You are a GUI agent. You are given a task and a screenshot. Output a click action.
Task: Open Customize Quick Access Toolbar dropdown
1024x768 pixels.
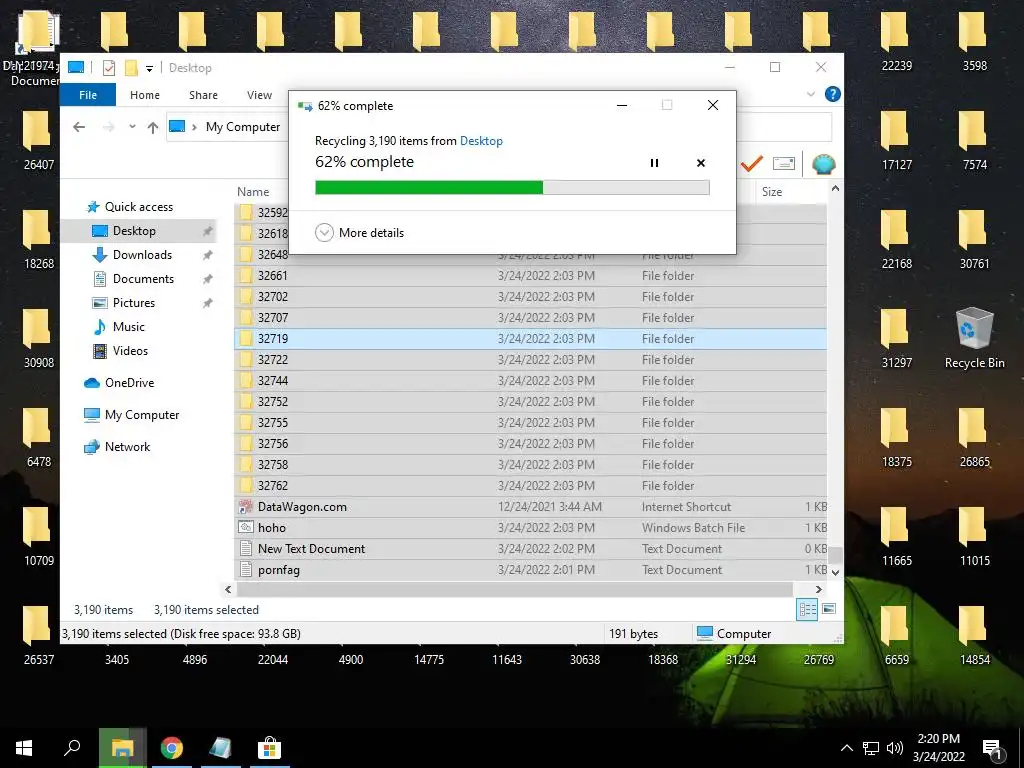point(150,68)
